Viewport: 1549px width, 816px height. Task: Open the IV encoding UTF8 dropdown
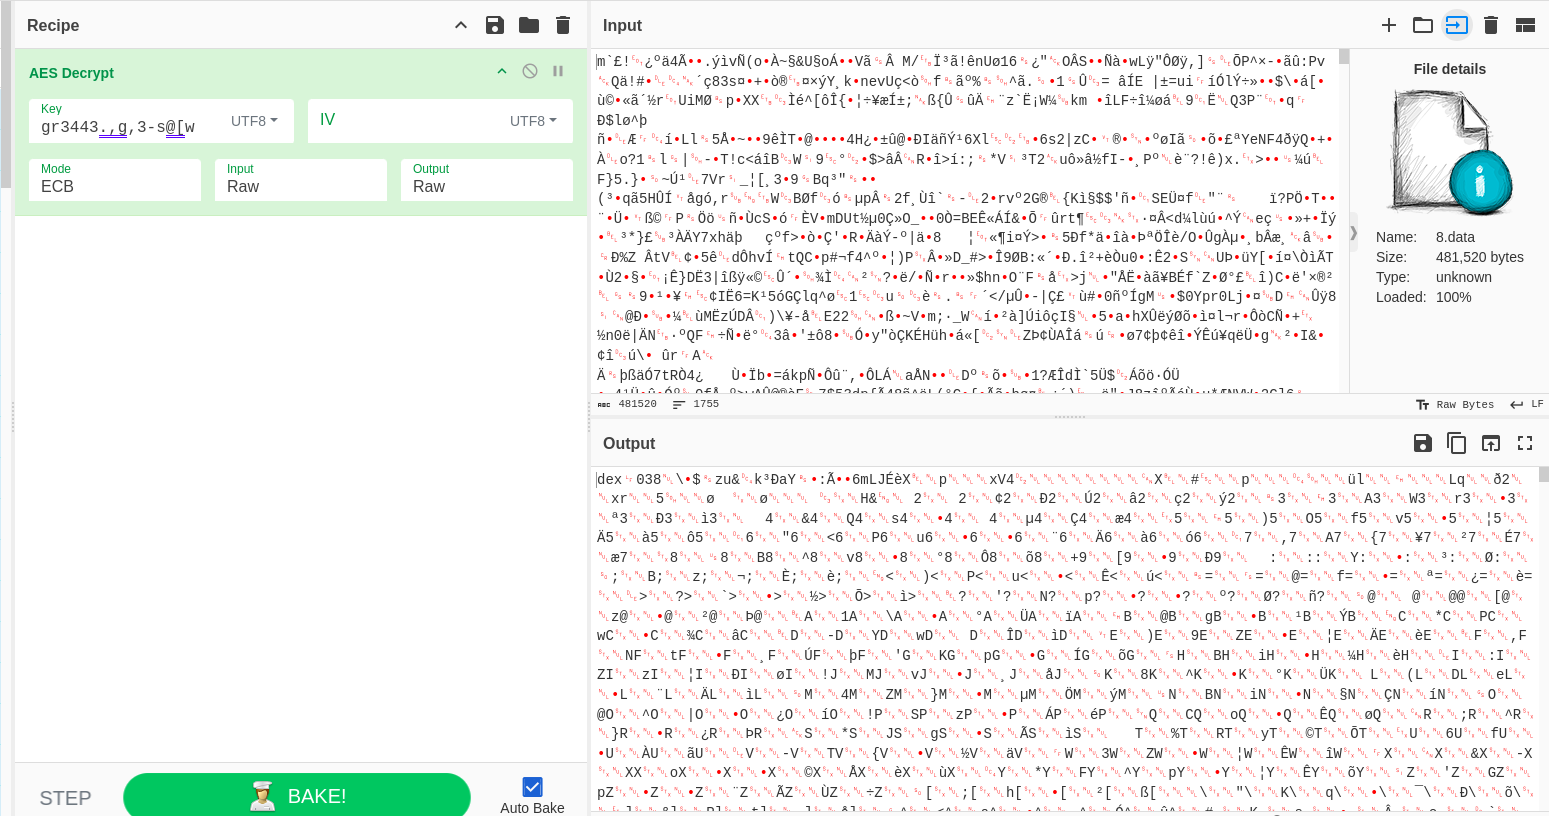coord(533,121)
